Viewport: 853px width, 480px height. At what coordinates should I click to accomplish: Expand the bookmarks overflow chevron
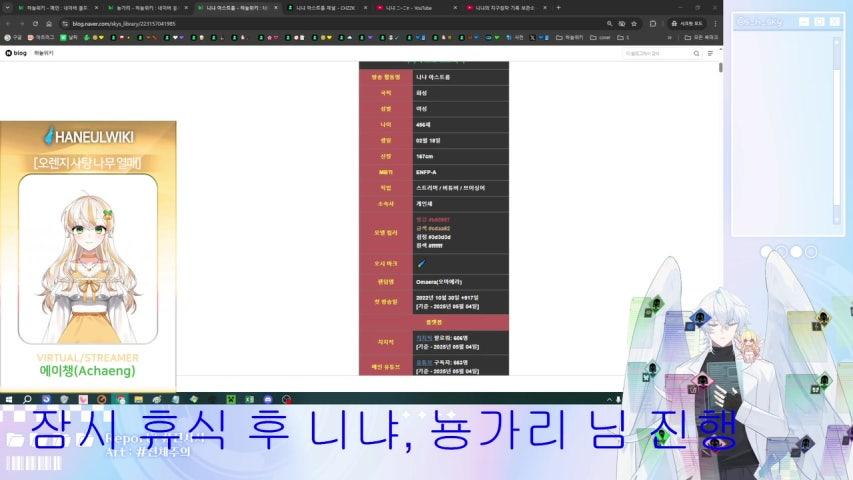coord(669,38)
